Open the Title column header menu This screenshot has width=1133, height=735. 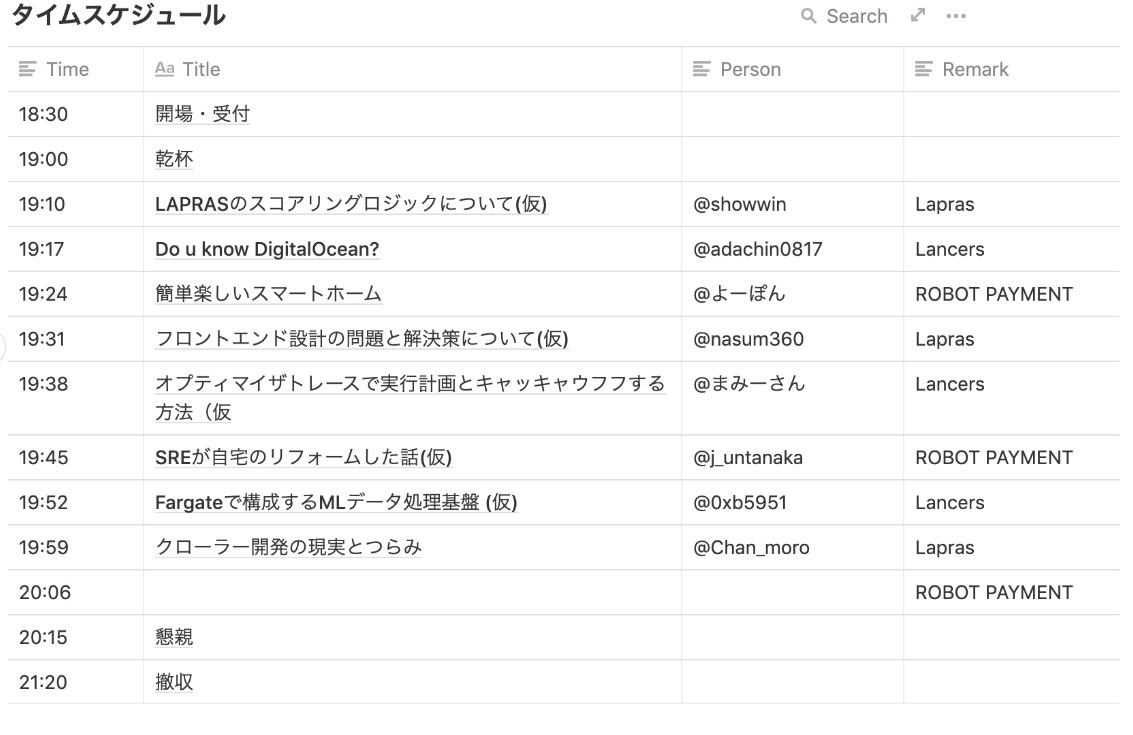(201, 69)
